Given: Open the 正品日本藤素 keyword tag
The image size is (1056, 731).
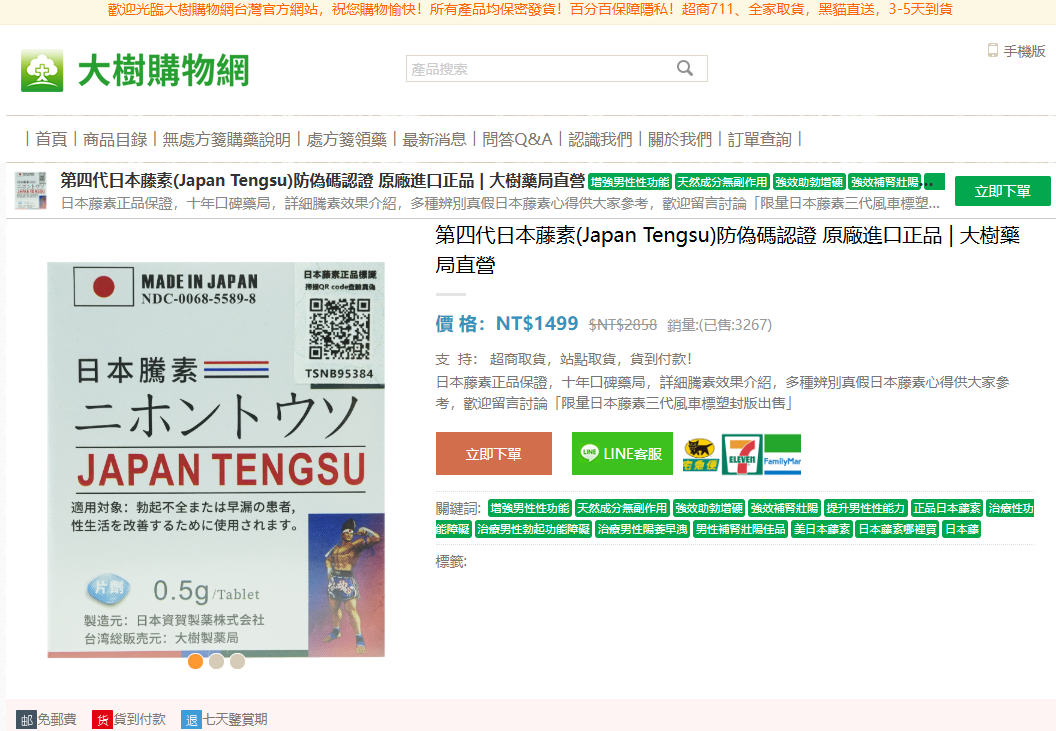Looking at the screenshot, I should (x=947, y=508).
